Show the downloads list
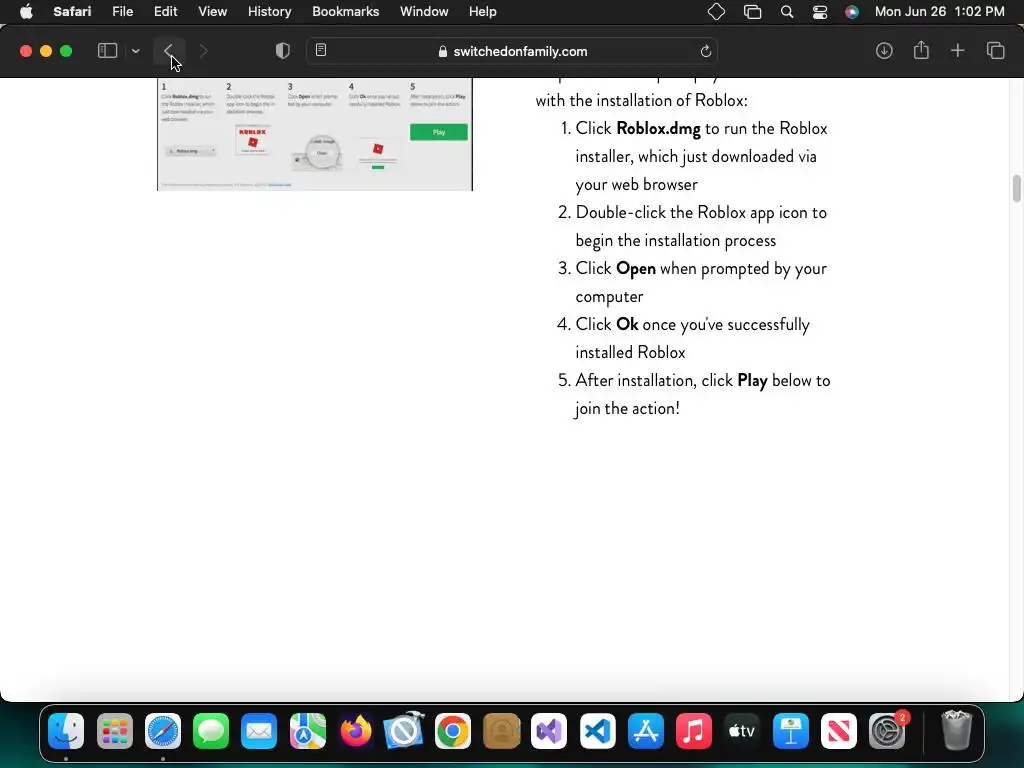 point(884,51)
